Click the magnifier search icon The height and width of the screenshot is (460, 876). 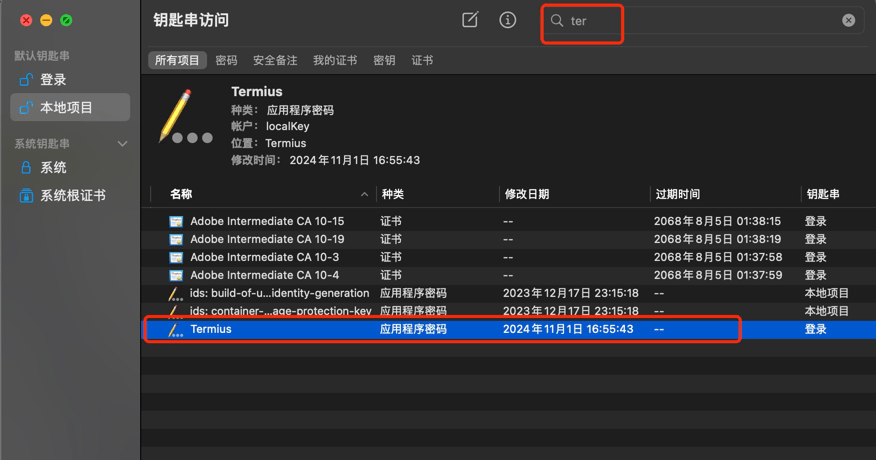click(x=556, y=21)
